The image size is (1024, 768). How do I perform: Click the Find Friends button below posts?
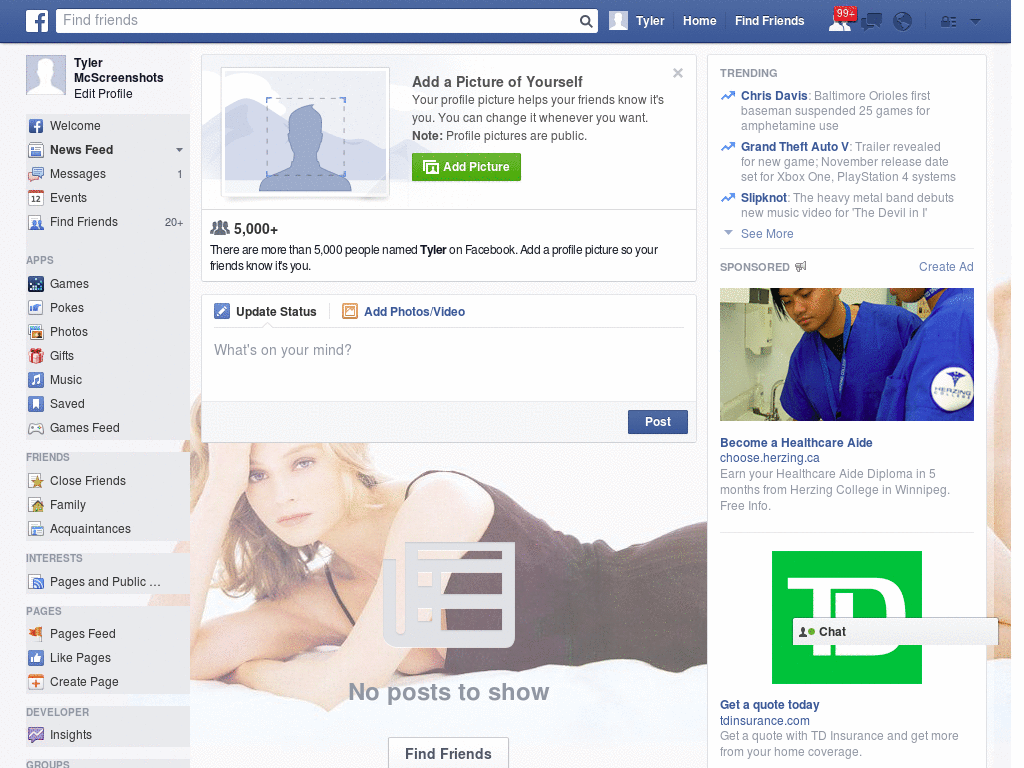pyautogui.click(x=448, y=754)
